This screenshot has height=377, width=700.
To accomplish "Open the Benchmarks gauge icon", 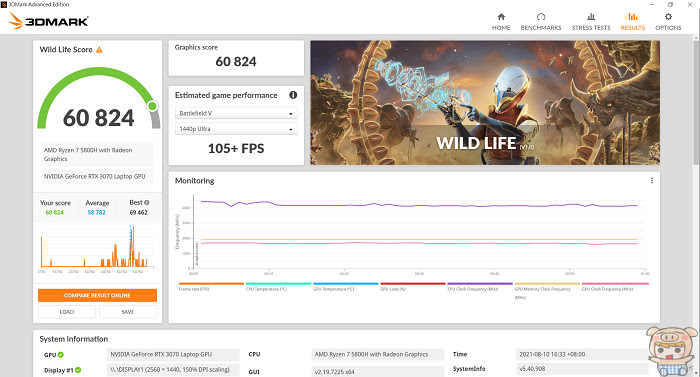I will click(x=541, y=17).
